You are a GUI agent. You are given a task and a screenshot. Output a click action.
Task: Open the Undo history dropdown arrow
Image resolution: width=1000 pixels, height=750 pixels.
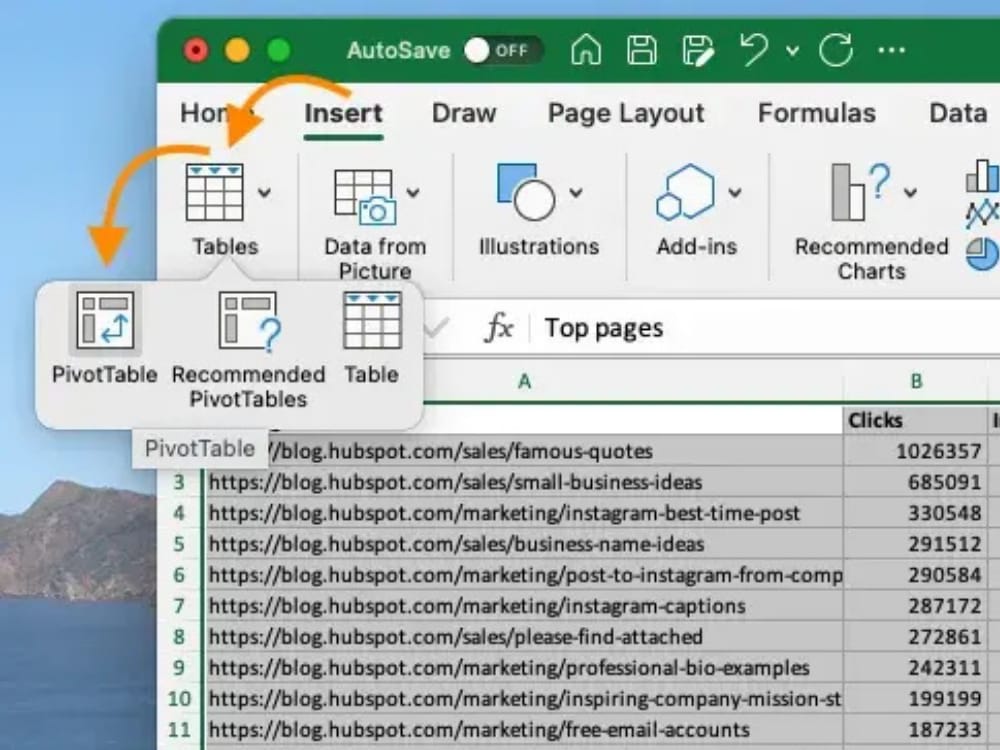pyautogui.click(x=793, y=50)
